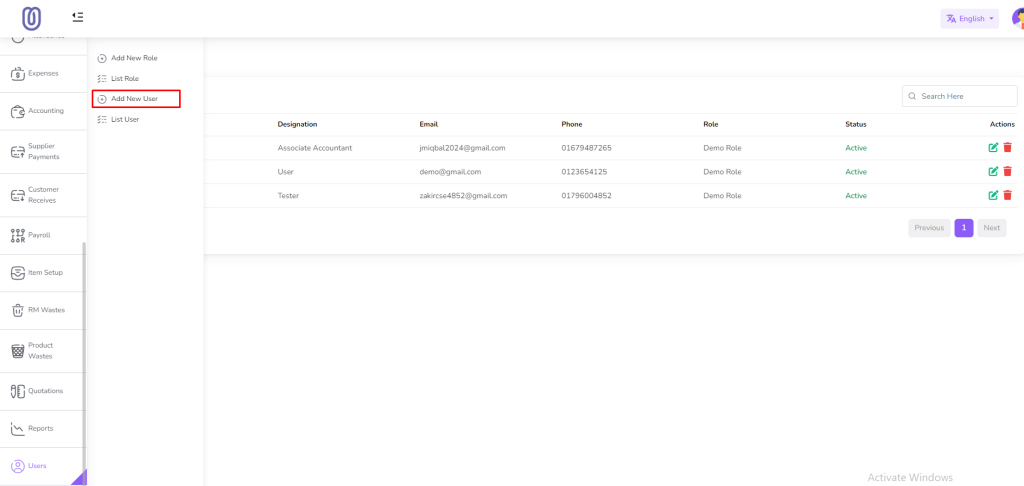The image size is (1024, 486).
Task: Select phone number 01796004852
Action: click(x=586, y=195)
